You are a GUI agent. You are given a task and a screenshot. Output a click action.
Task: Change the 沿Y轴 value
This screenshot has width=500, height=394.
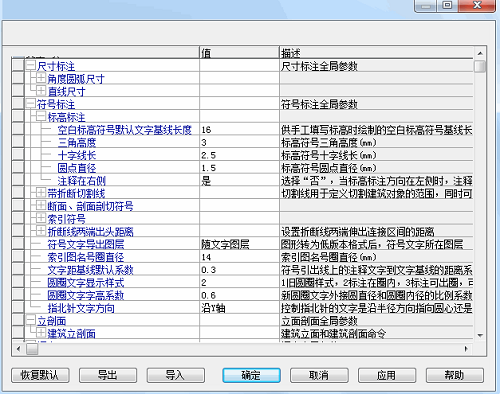coord(239,308)
